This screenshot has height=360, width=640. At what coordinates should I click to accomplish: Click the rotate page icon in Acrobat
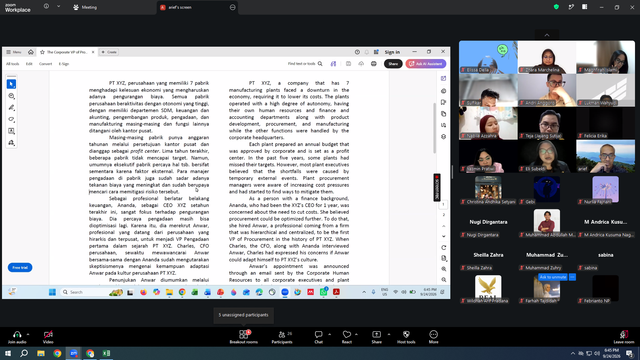(444, 248)
